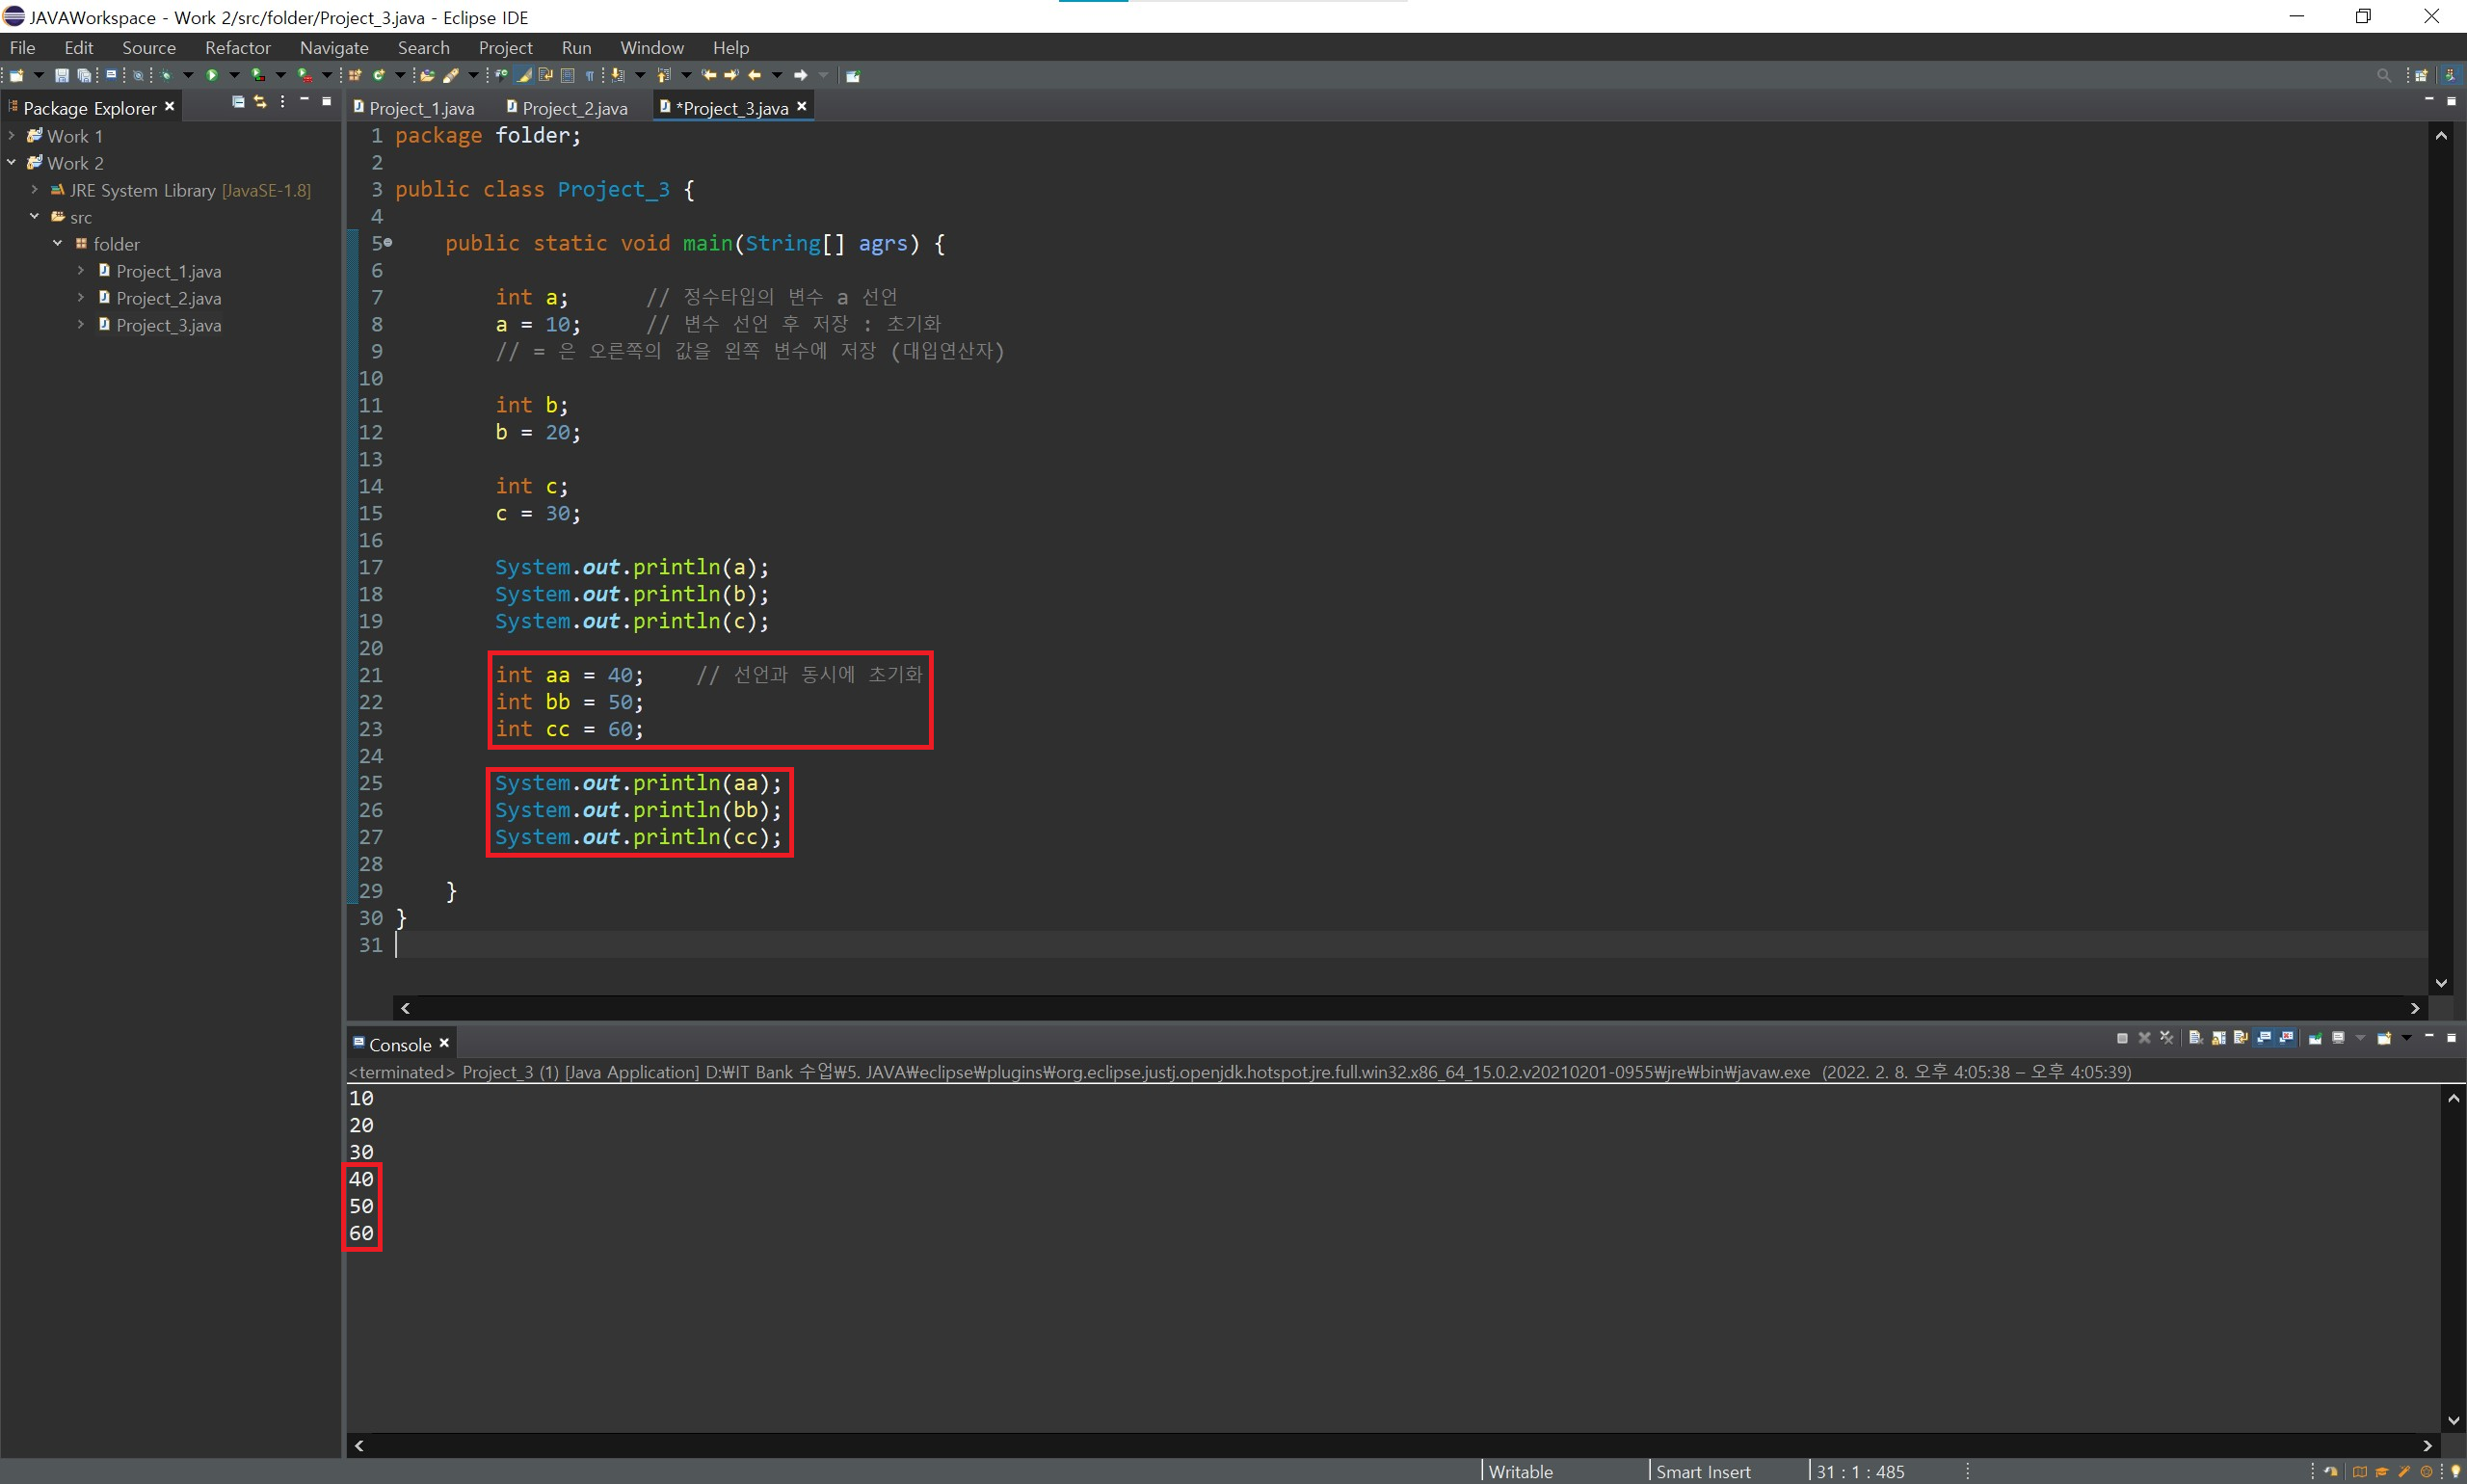Click the Open Type icon
Viewport: 2467px width, 1484px height.
427,75
